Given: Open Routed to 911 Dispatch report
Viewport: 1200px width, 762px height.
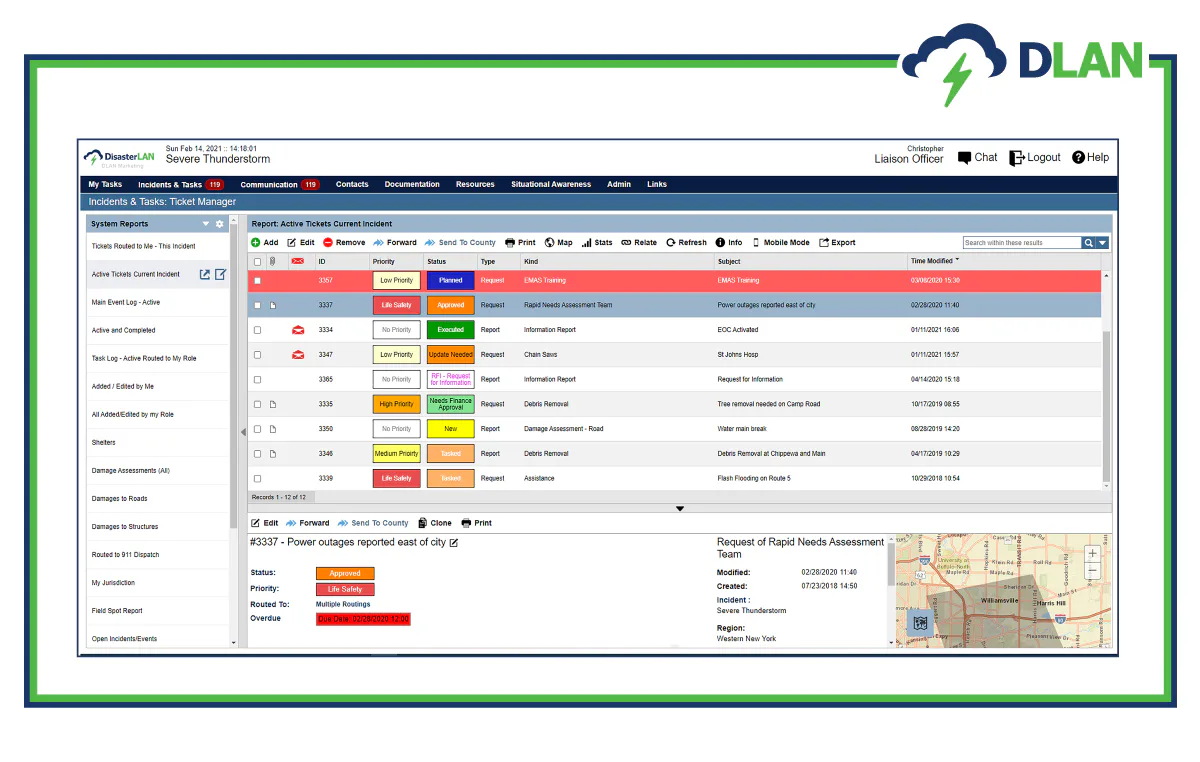Looking at the screenshot, I should click(x=125, y=554).
